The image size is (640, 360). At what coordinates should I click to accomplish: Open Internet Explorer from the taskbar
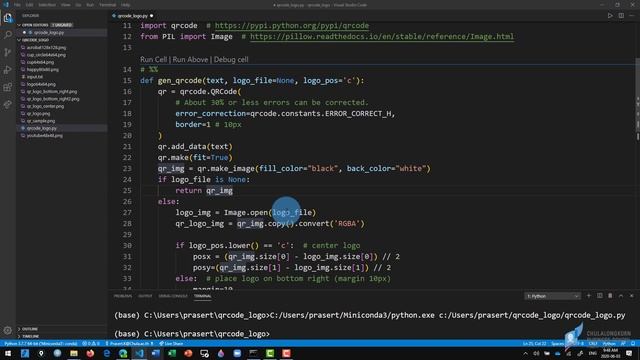pos(107,353)
